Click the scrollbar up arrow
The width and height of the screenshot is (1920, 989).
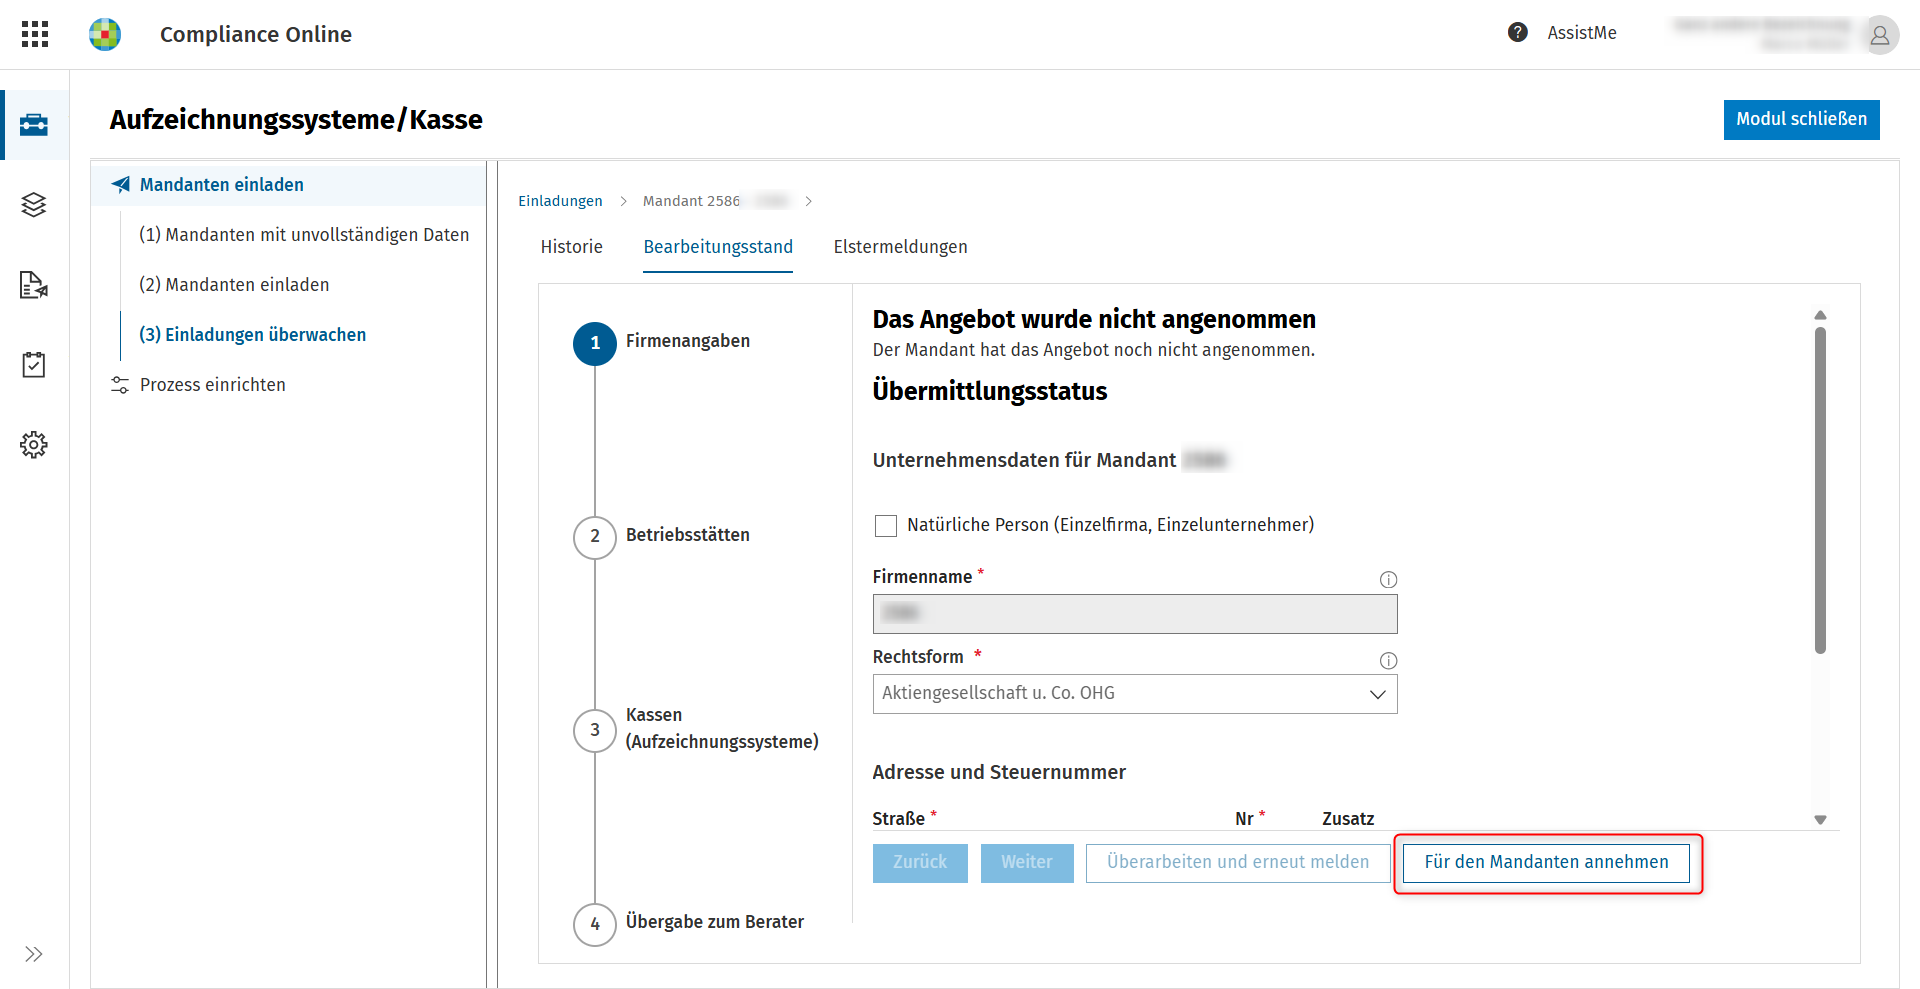[1820, 315]
